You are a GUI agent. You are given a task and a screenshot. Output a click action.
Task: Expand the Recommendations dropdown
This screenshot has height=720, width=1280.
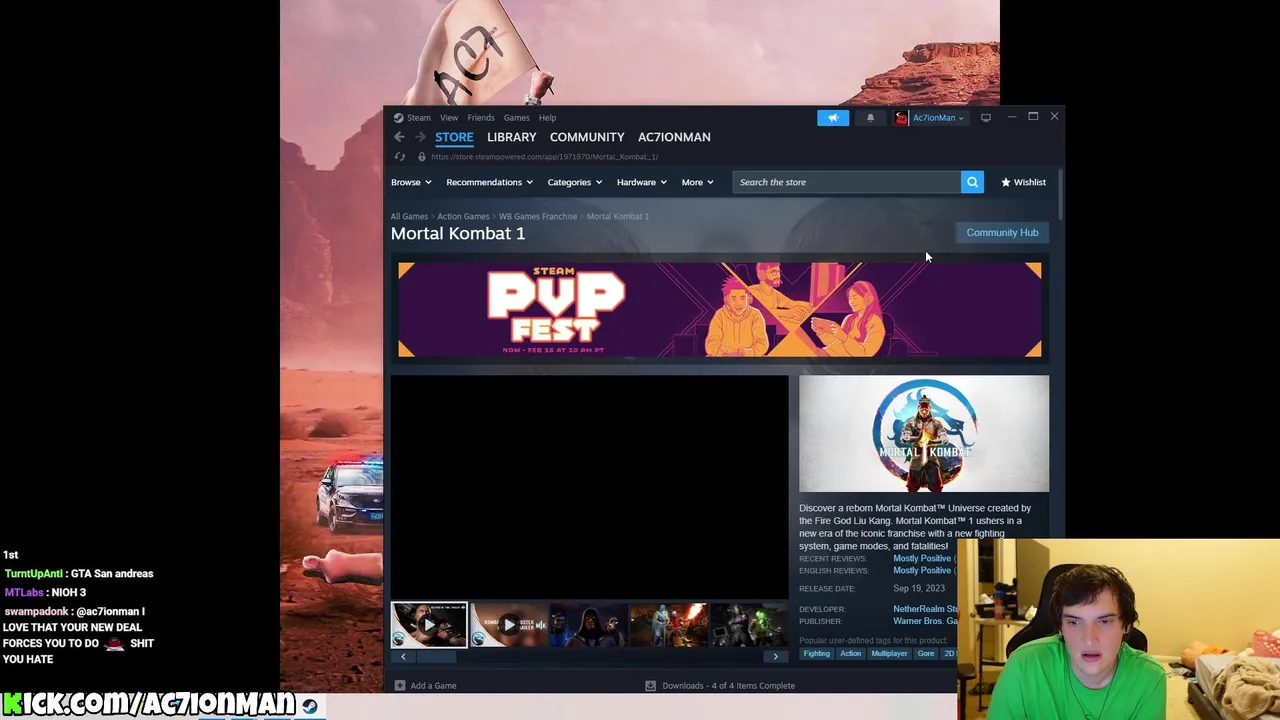(489, 182)
